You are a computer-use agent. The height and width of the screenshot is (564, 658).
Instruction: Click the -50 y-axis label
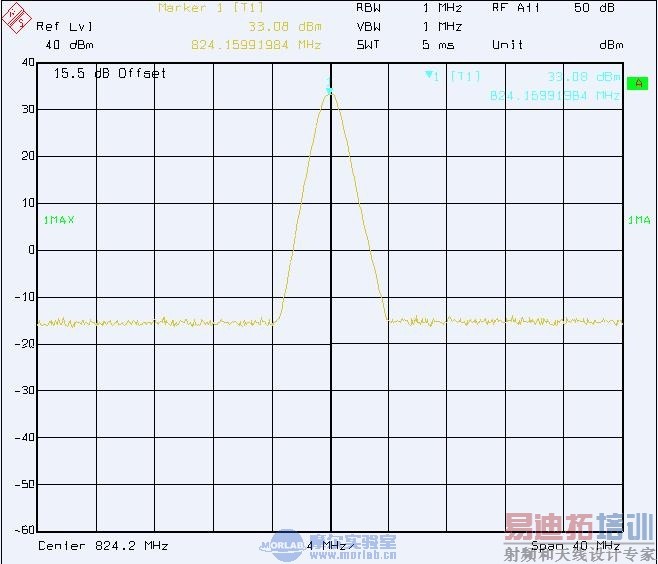[x=25, y=484]
